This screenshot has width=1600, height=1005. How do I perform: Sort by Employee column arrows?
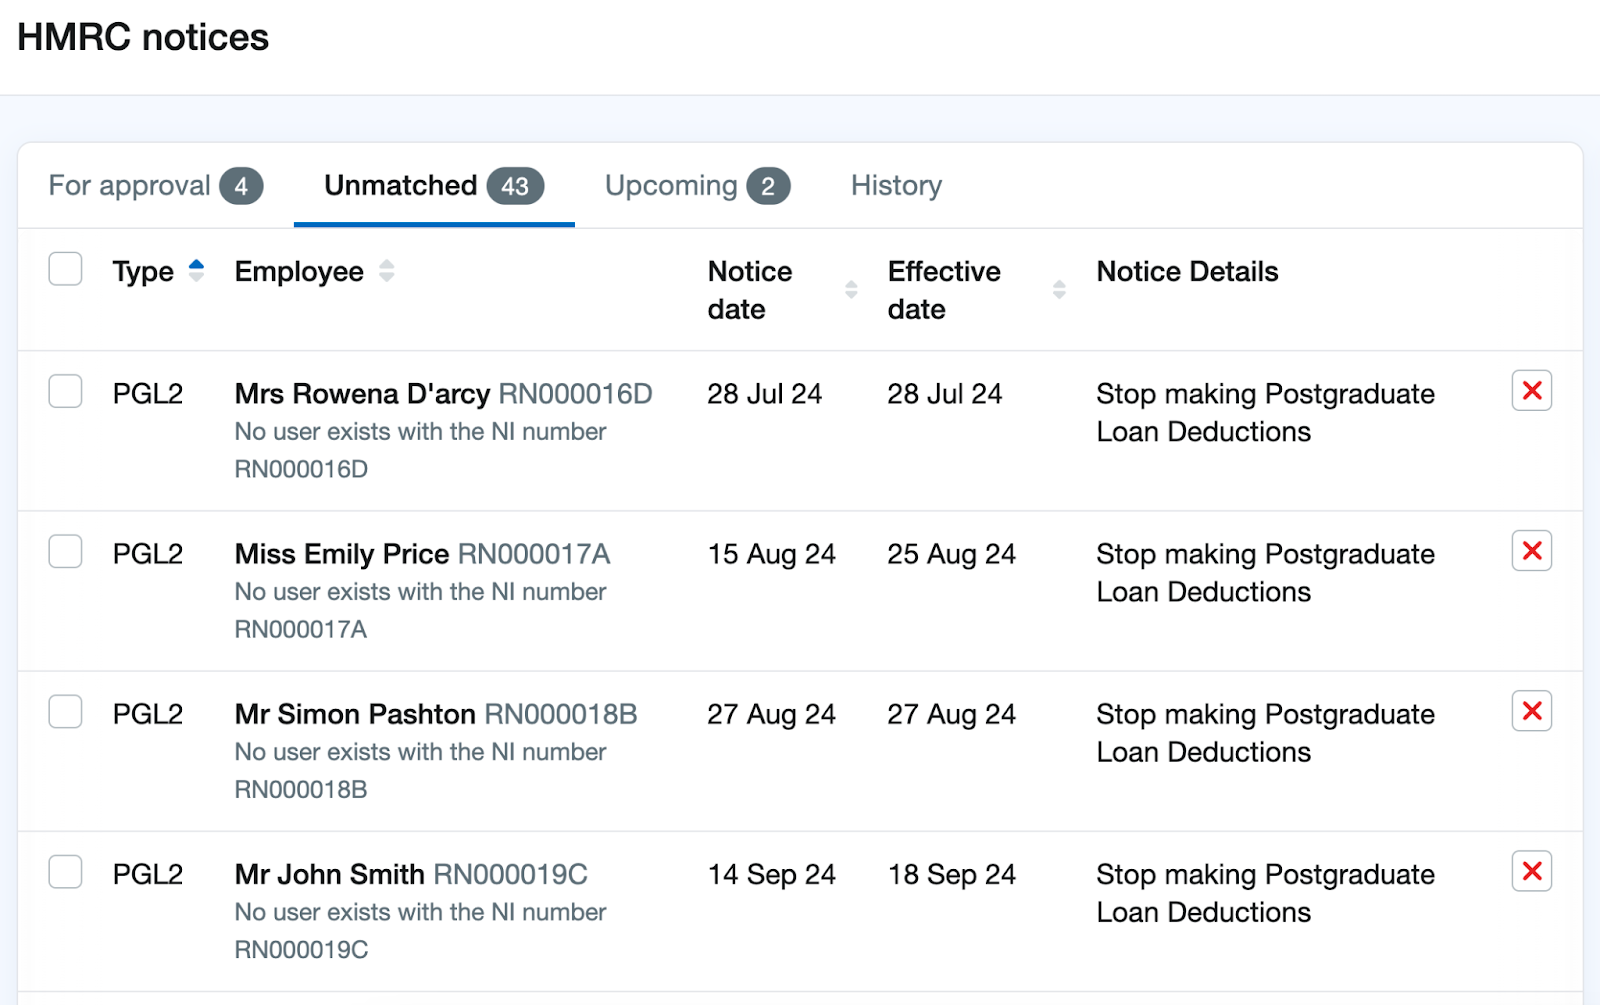[386, 270]
